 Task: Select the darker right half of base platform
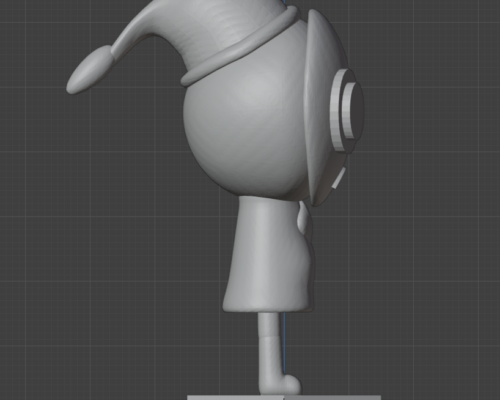(332, 398)
